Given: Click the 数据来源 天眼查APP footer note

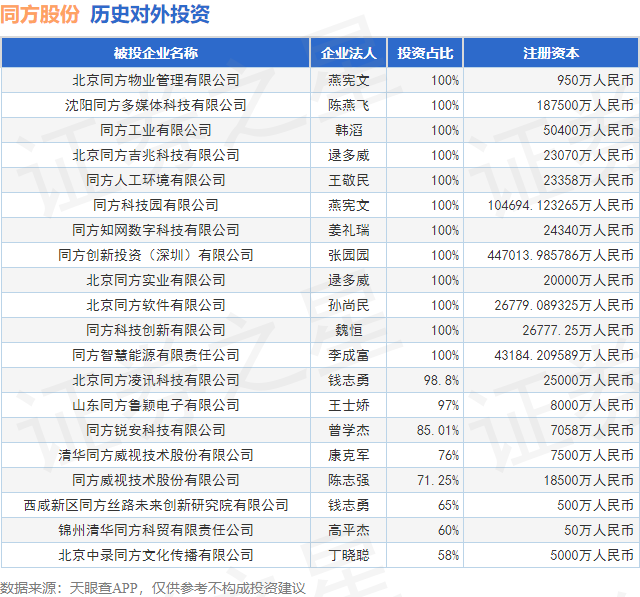Looking at the screenshot, I should tap(153, 588).
